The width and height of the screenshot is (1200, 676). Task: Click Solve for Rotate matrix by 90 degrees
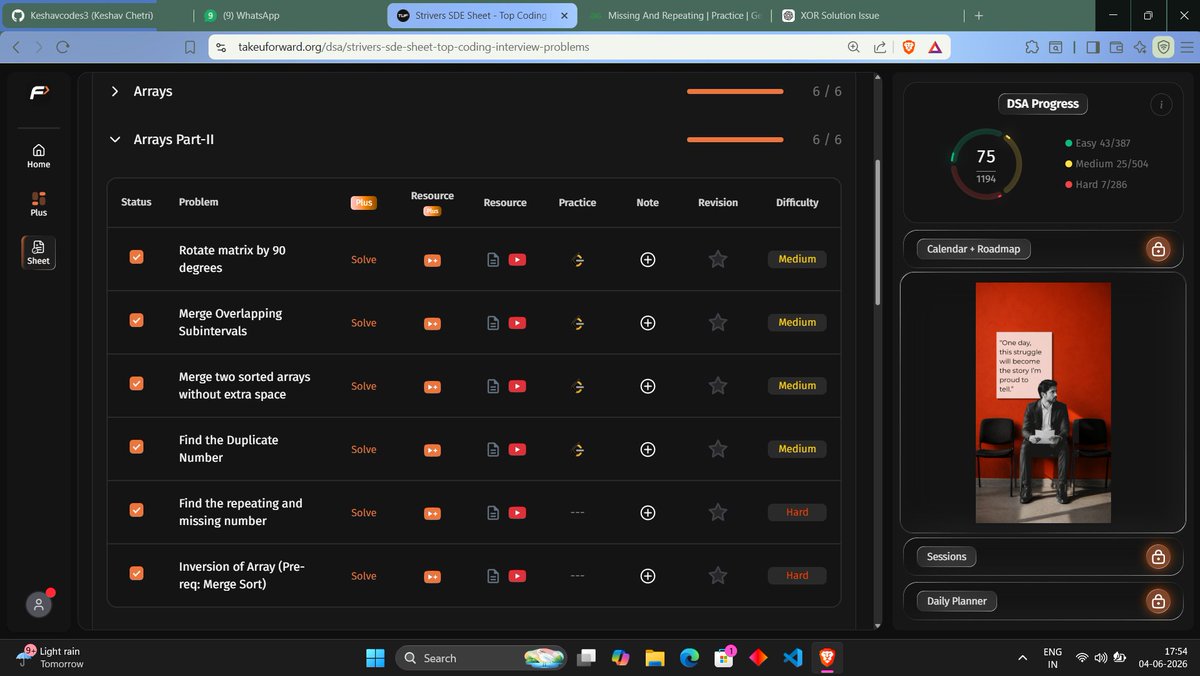click(364, 260)
